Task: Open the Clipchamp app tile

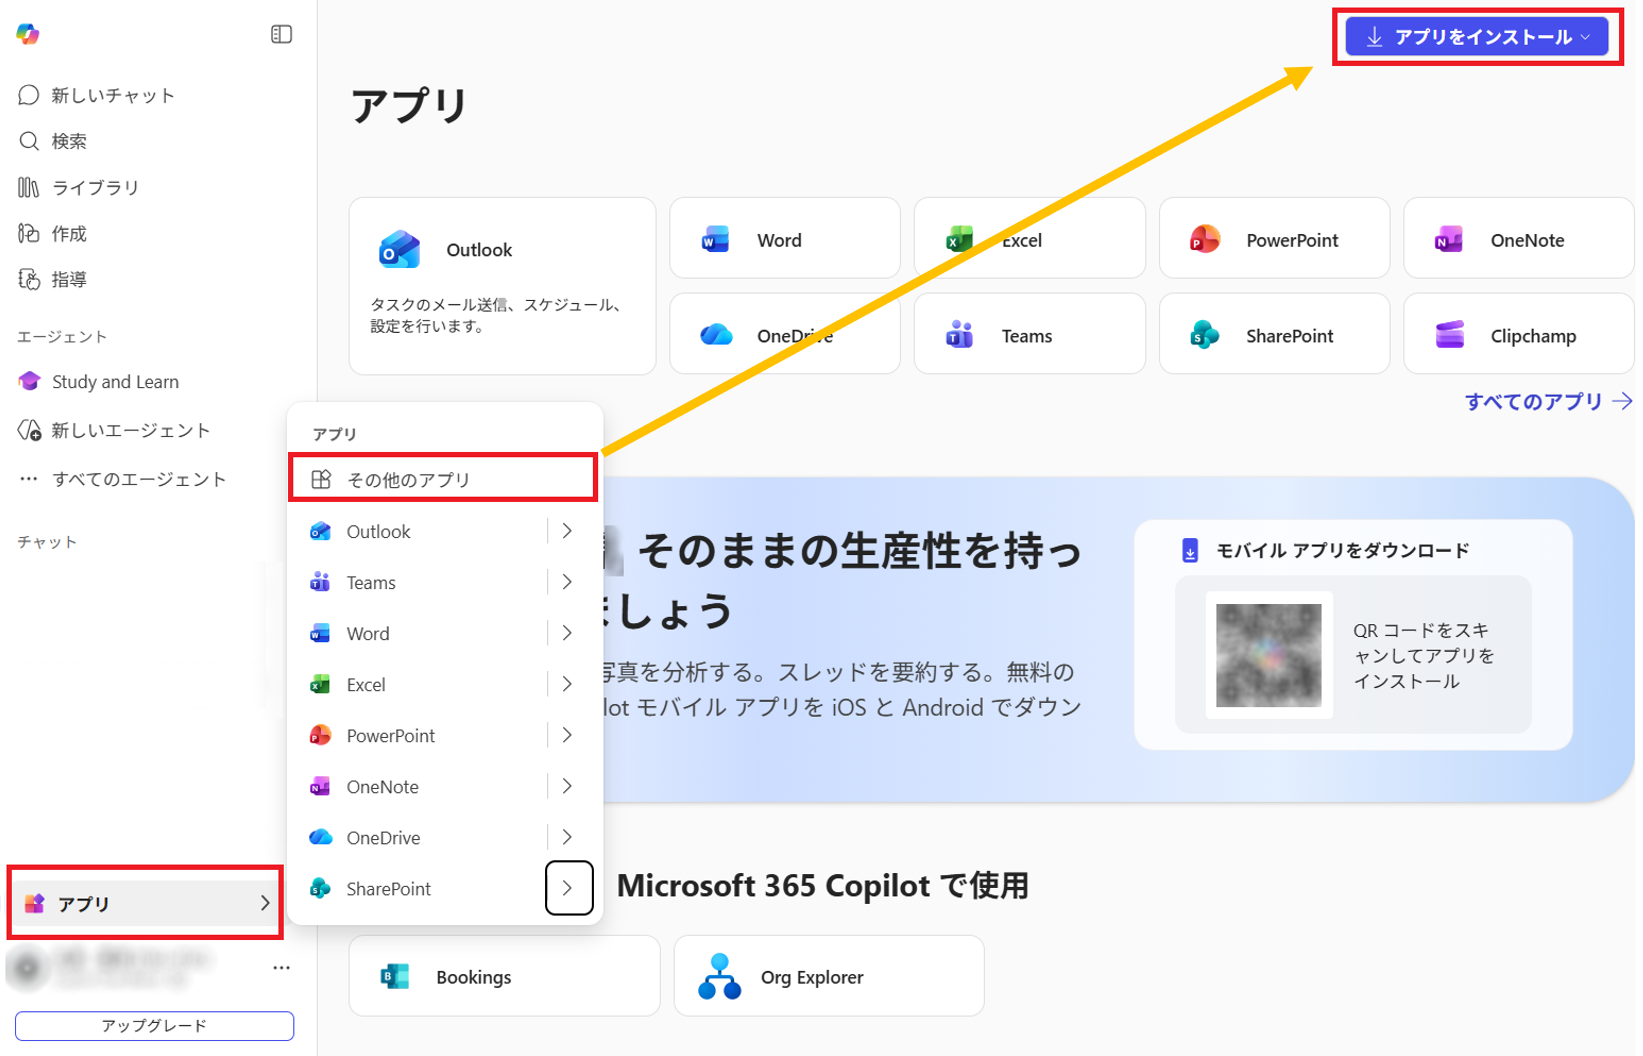Action: click(x=1518, y=334)
